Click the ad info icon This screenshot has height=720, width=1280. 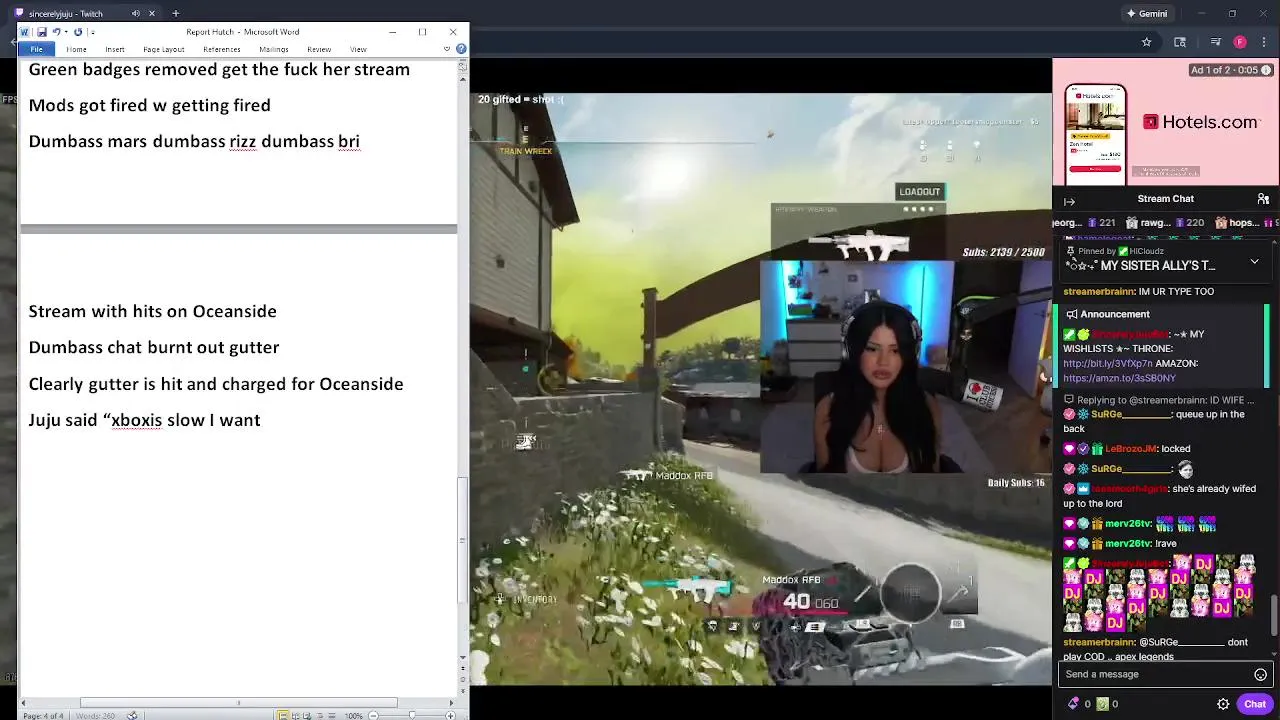[x=1266, y=70]
